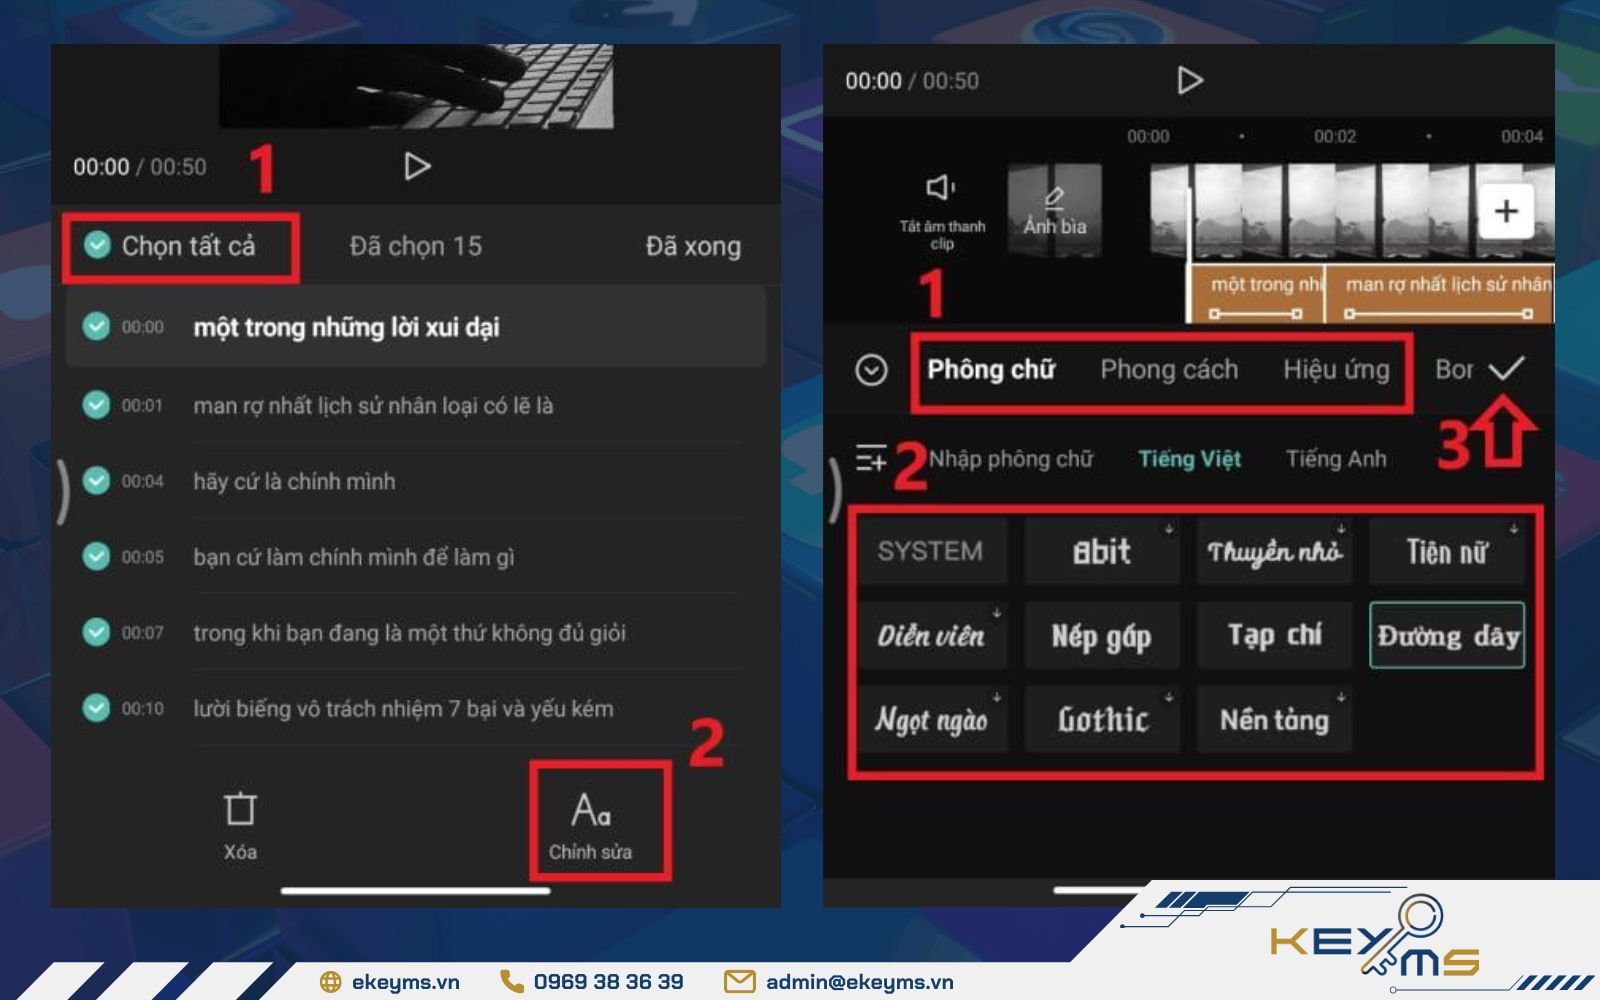This screenshot has height=1000, width=1600.
Task: Download the Thuyền nhỏ font via its arrow
Action: [1340, 530]
